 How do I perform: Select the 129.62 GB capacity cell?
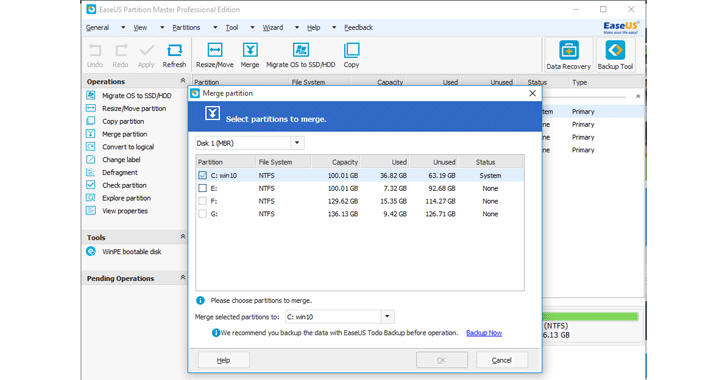pos(343,201)
